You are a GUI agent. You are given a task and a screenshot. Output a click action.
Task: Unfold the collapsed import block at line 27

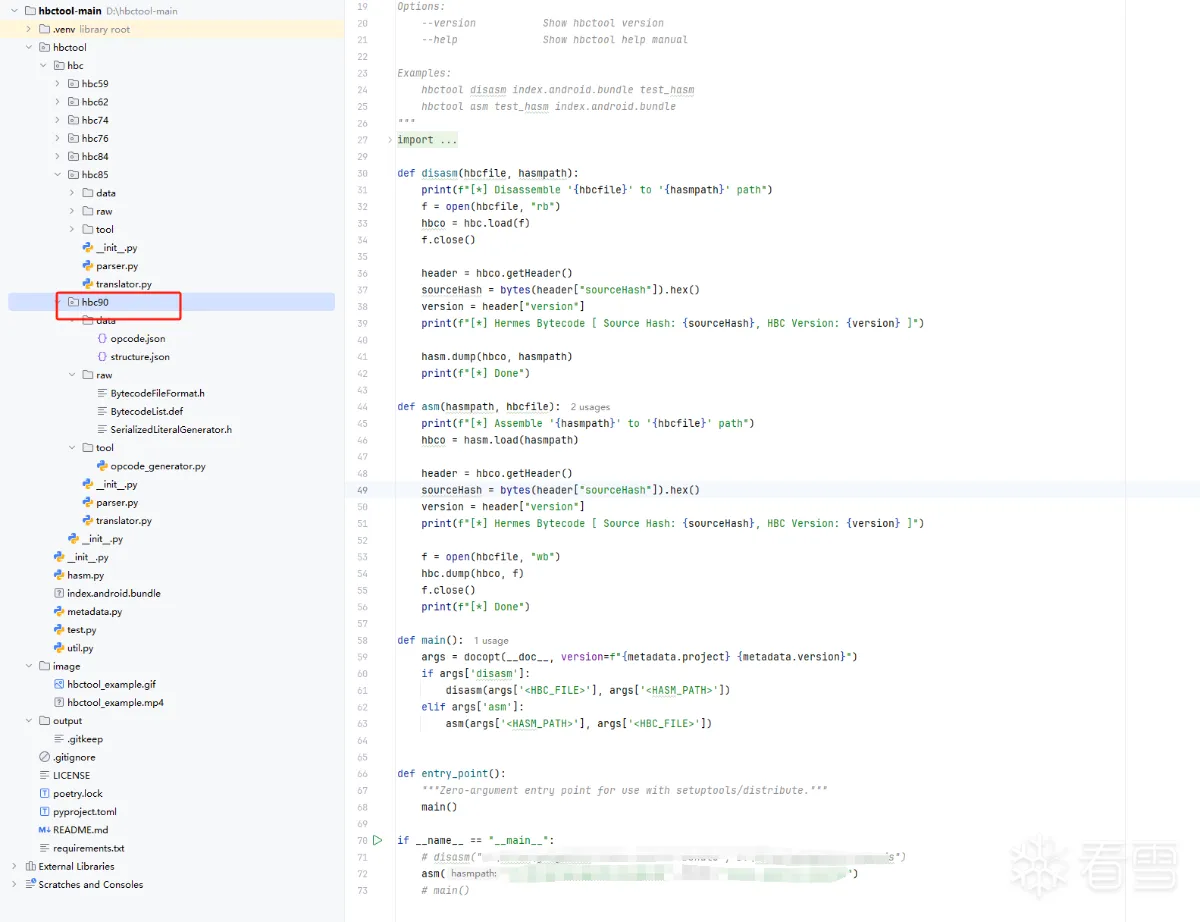(389, 140)
